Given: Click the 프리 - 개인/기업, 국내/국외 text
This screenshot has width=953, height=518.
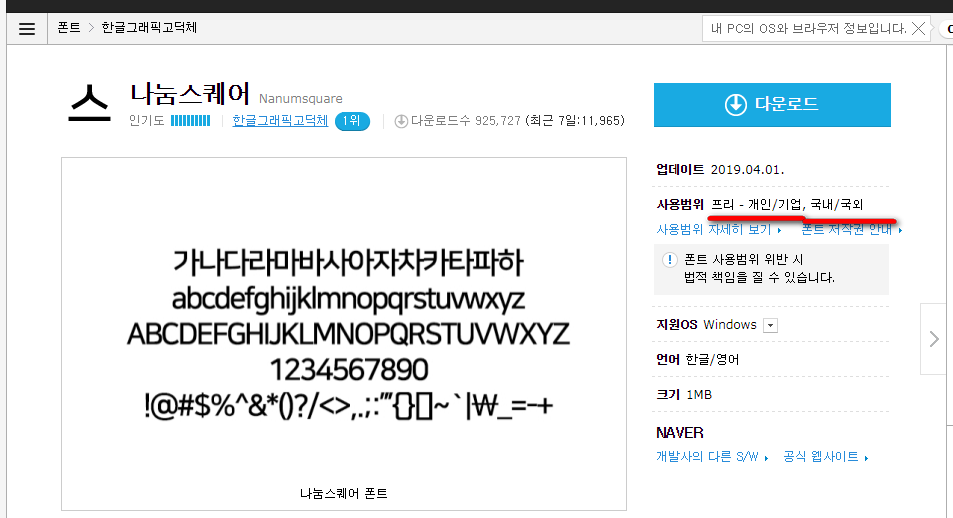Looking at the screenshot, I should coord(787,204).
